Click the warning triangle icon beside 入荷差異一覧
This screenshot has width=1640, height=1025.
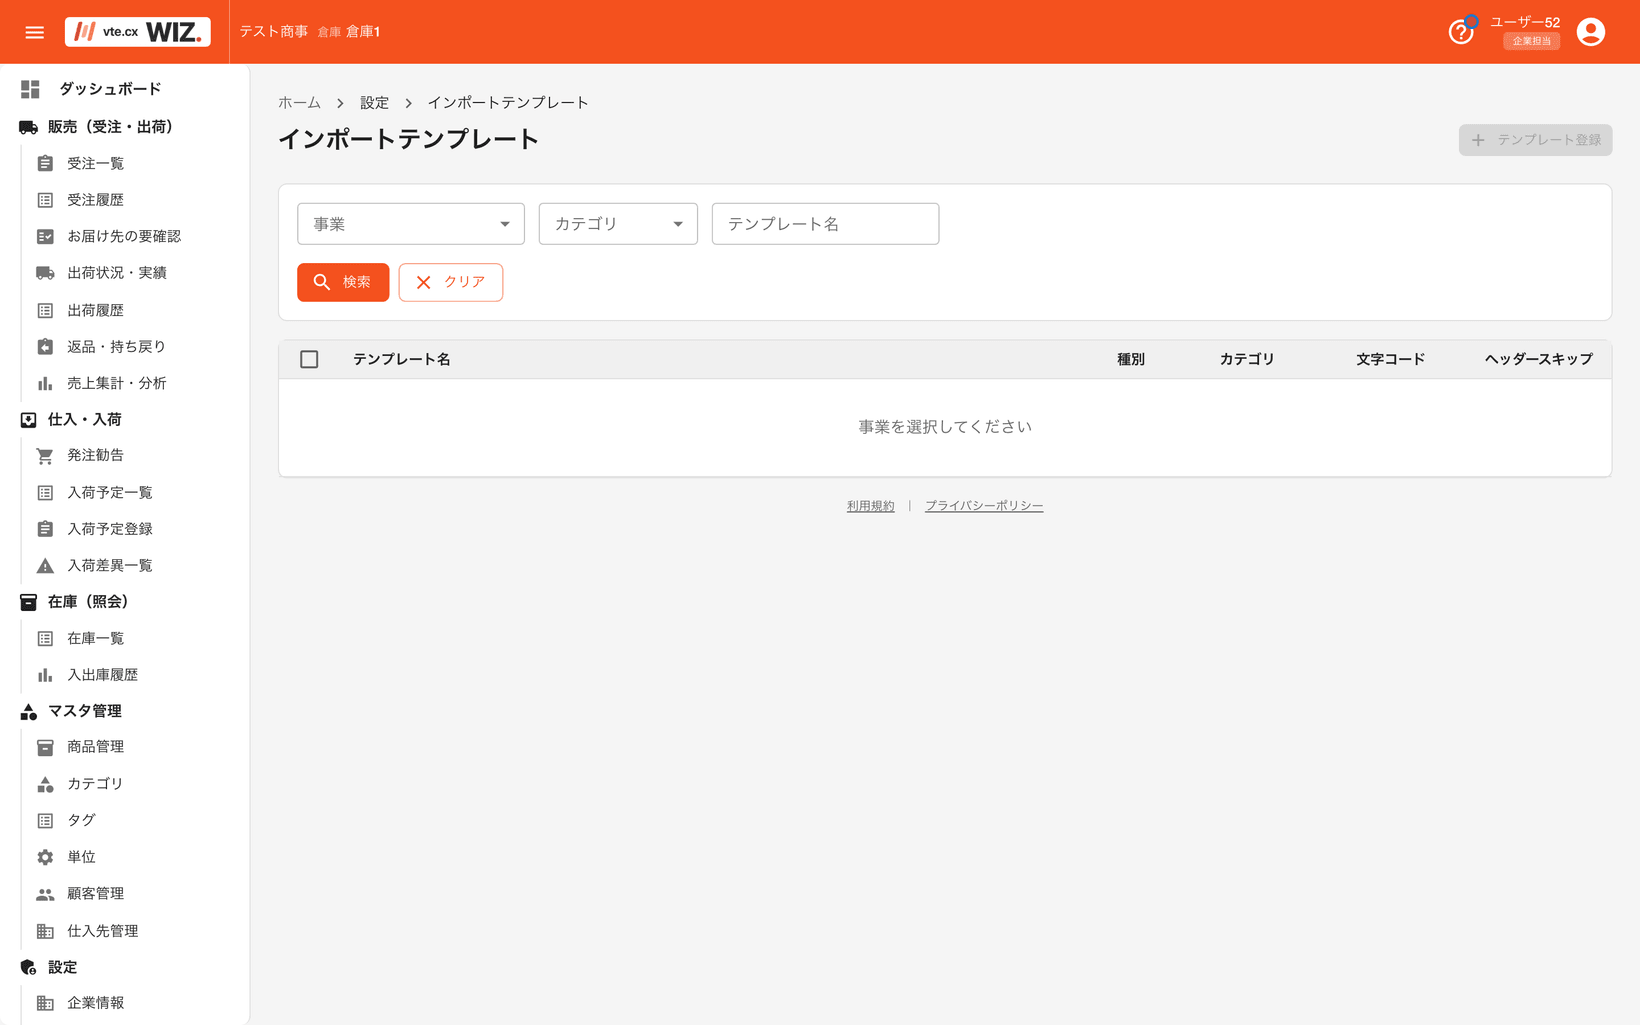point(45,566)
